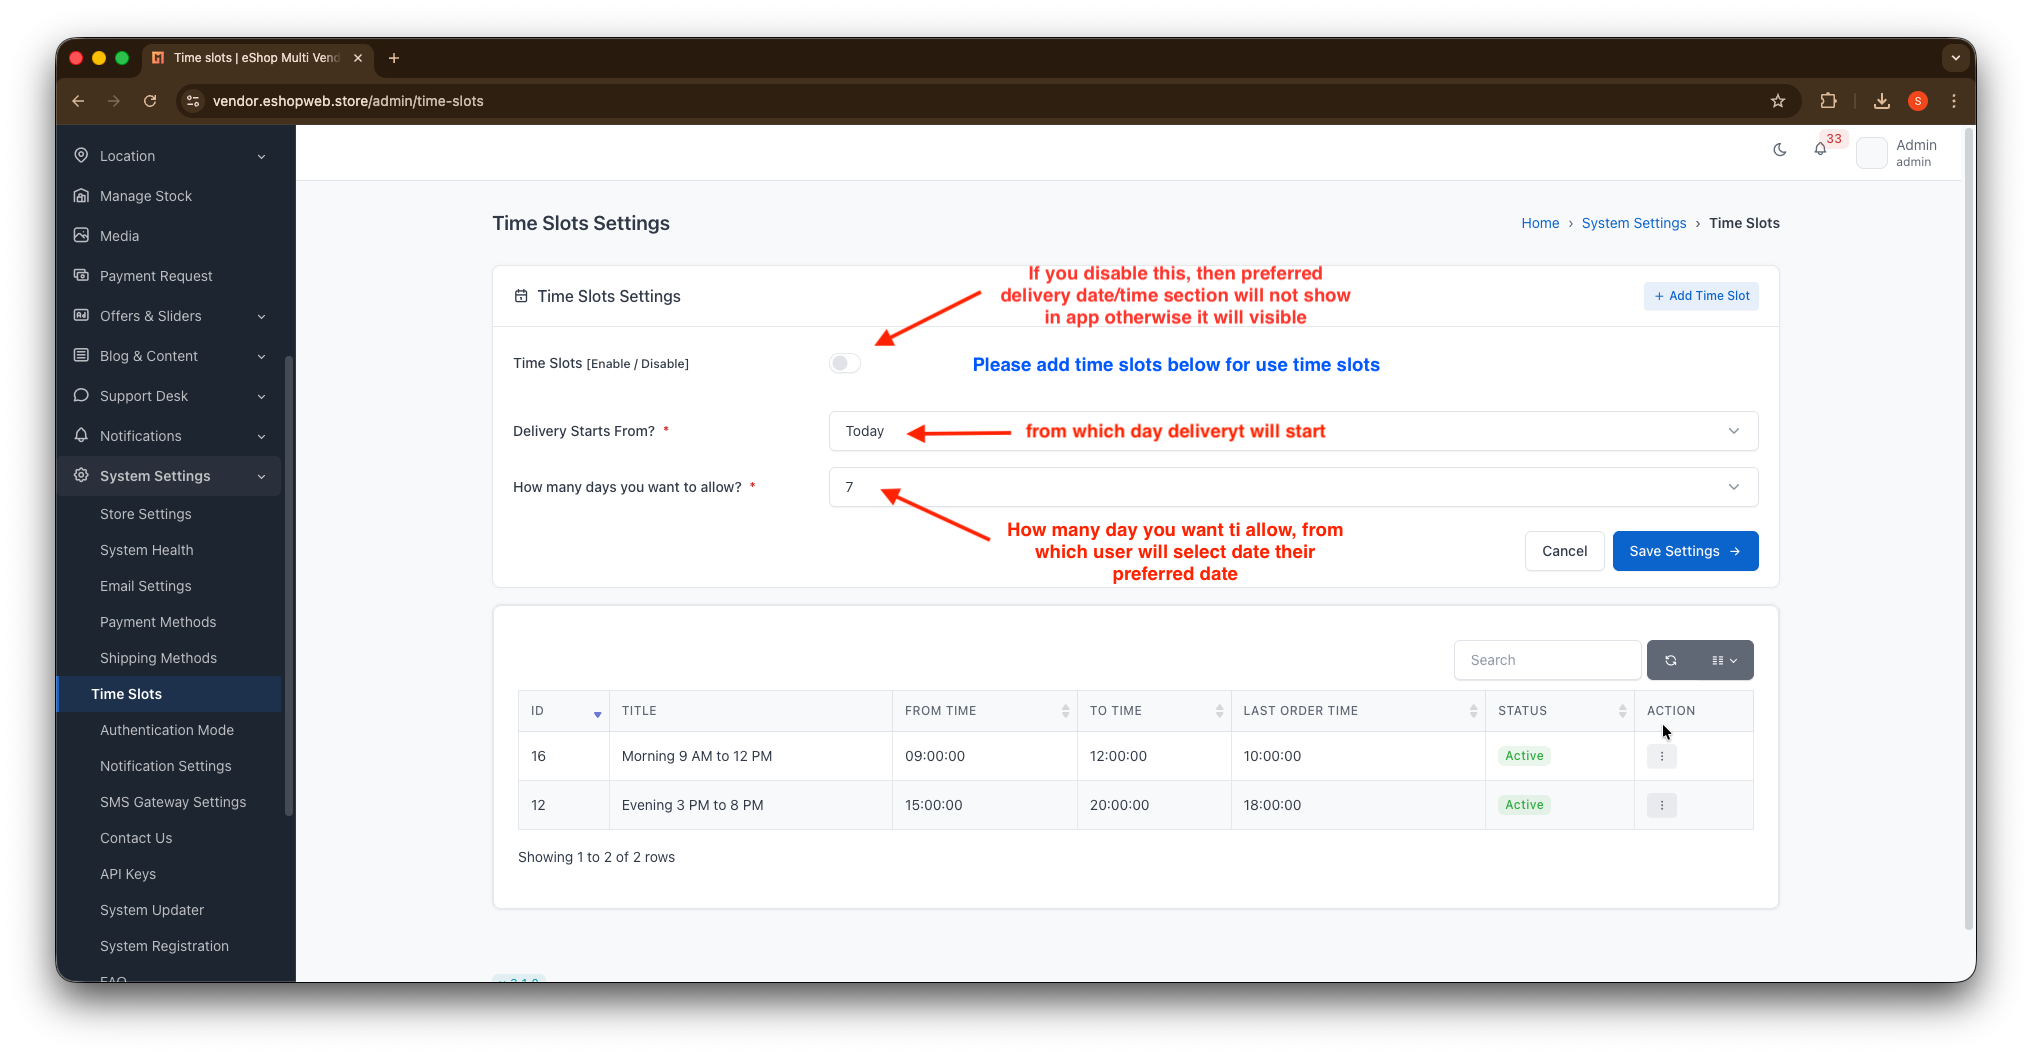Open action menu for Evening slot row
Image resolution: width=2032 pixels, height=1056 pixels.
tap(1661, 806)
